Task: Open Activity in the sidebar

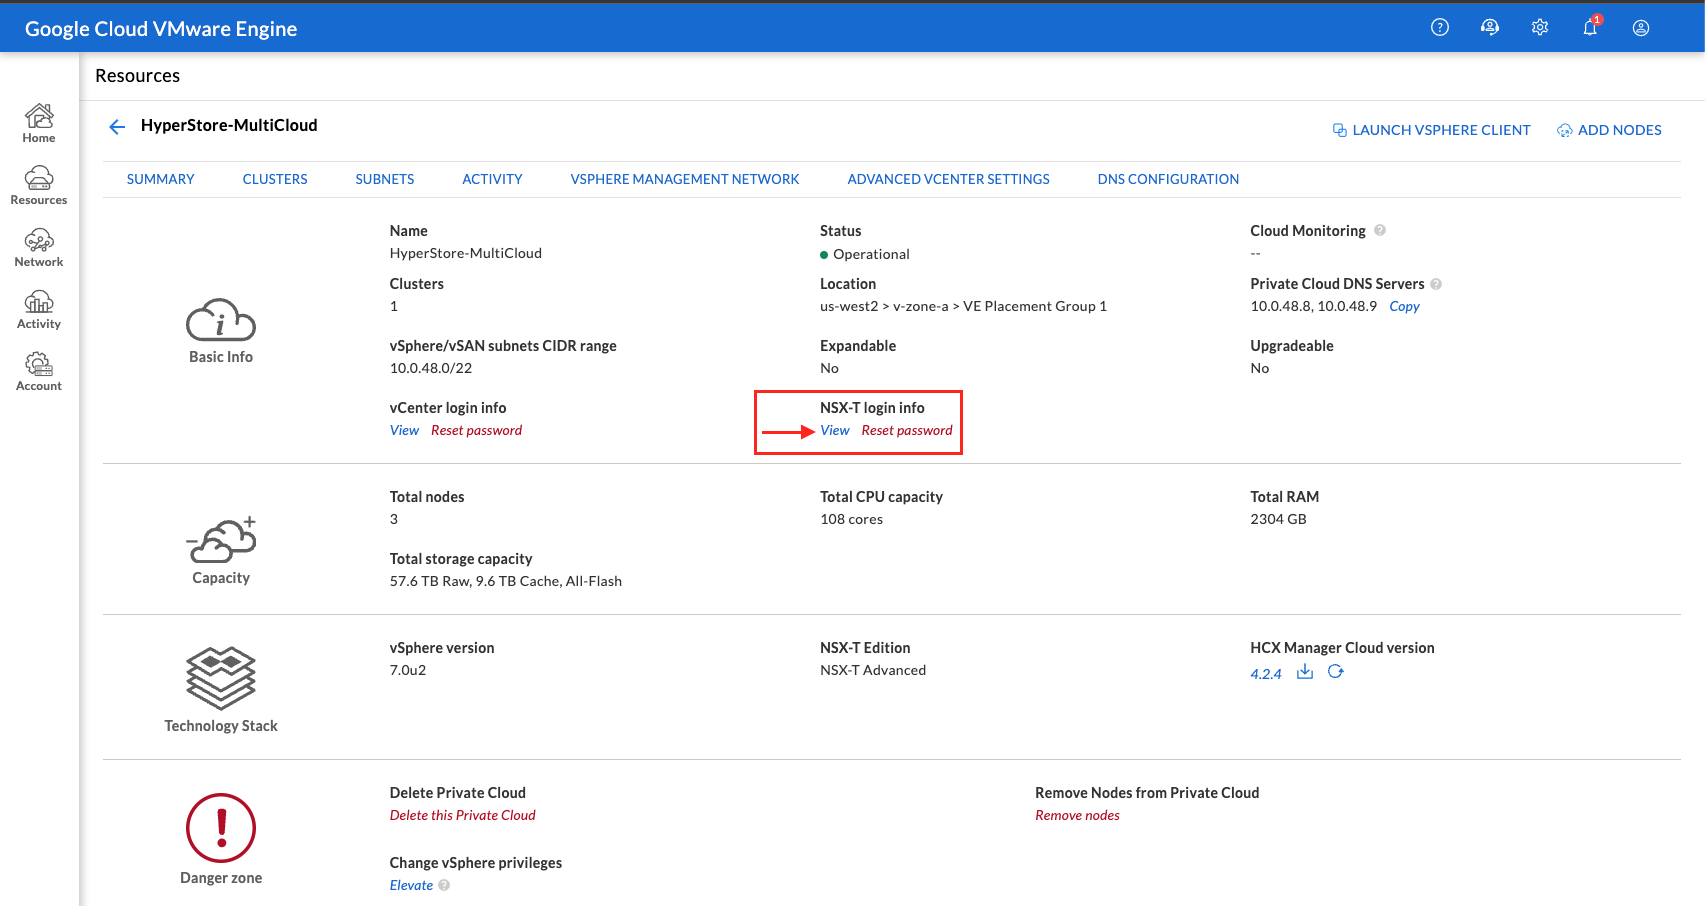Action: 39,309
